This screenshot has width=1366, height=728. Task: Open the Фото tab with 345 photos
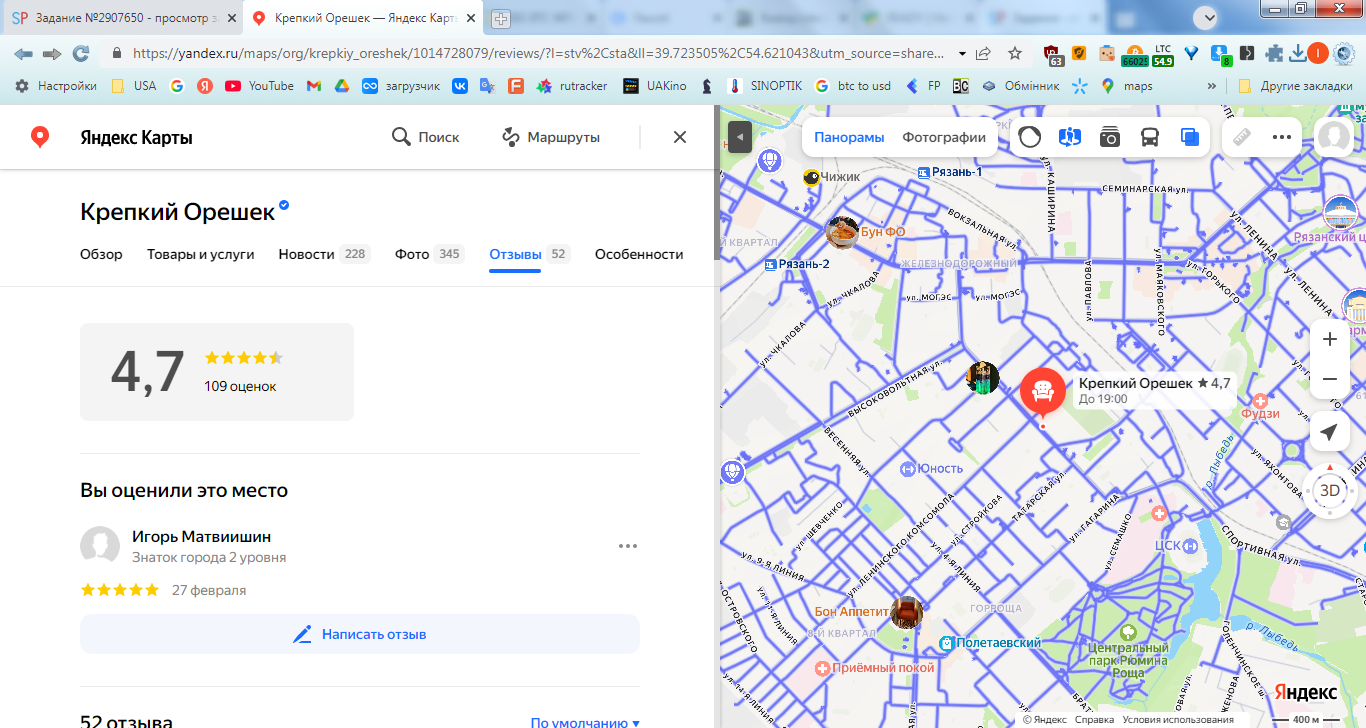click(x=430, y=254)
